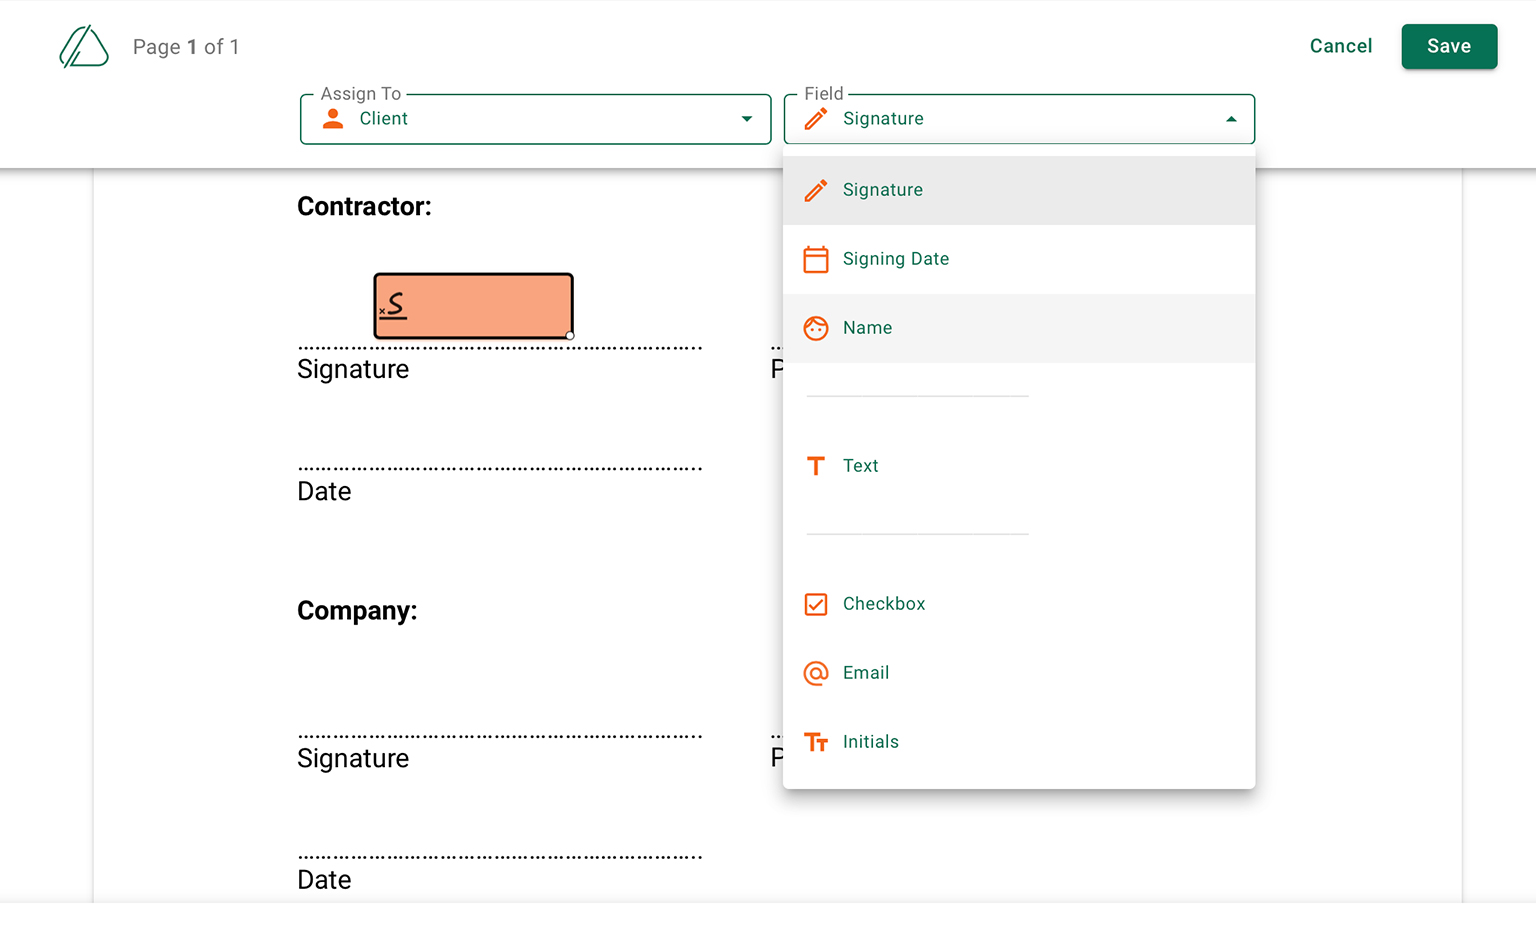Choose Signing Date from the field list

(1019, 259)
